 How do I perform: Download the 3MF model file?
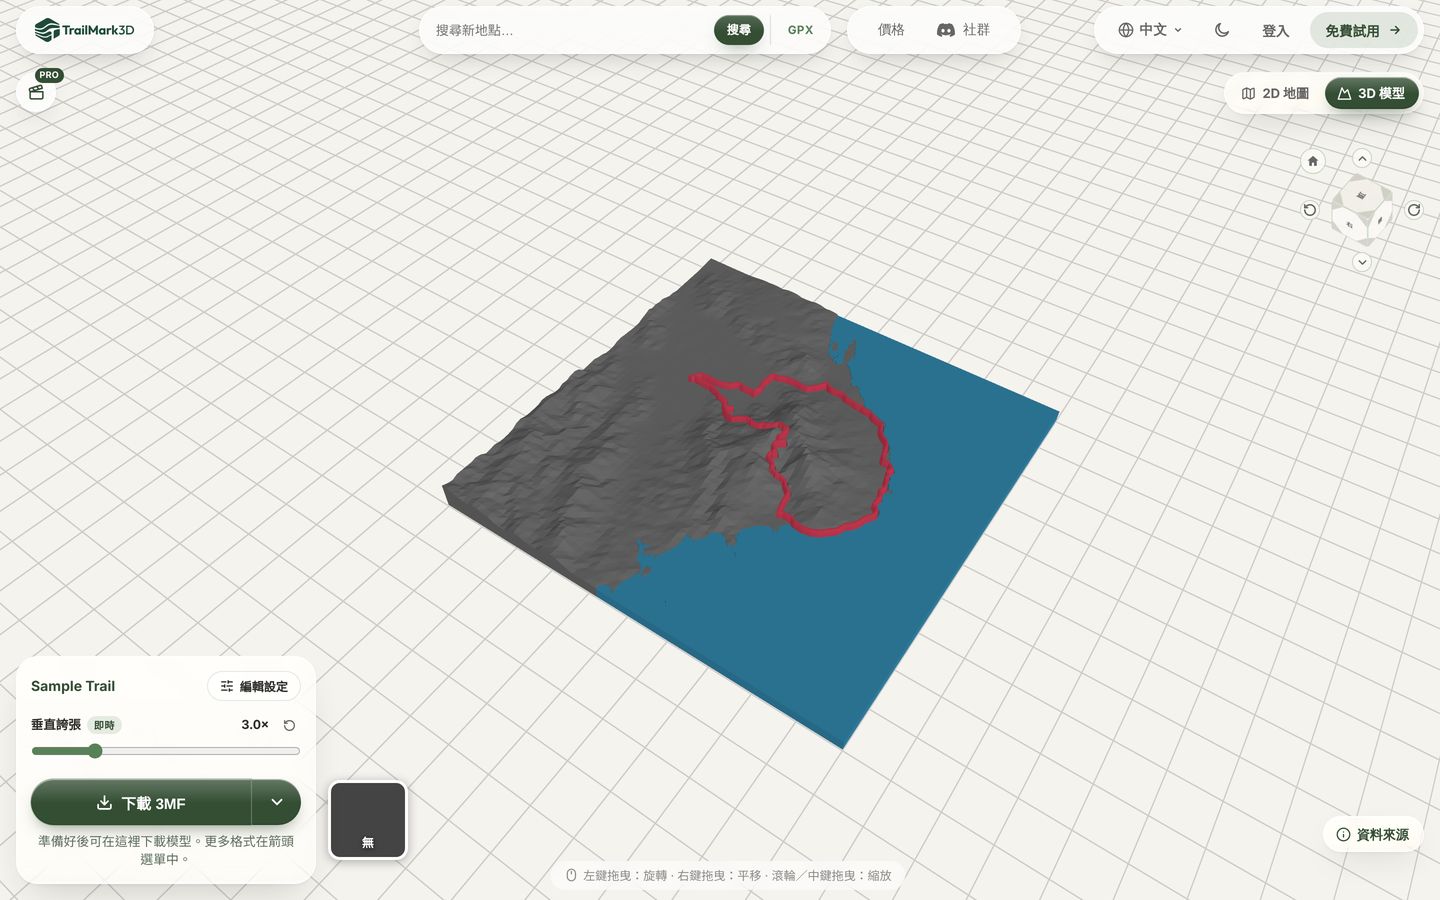[x=141, y=803]
